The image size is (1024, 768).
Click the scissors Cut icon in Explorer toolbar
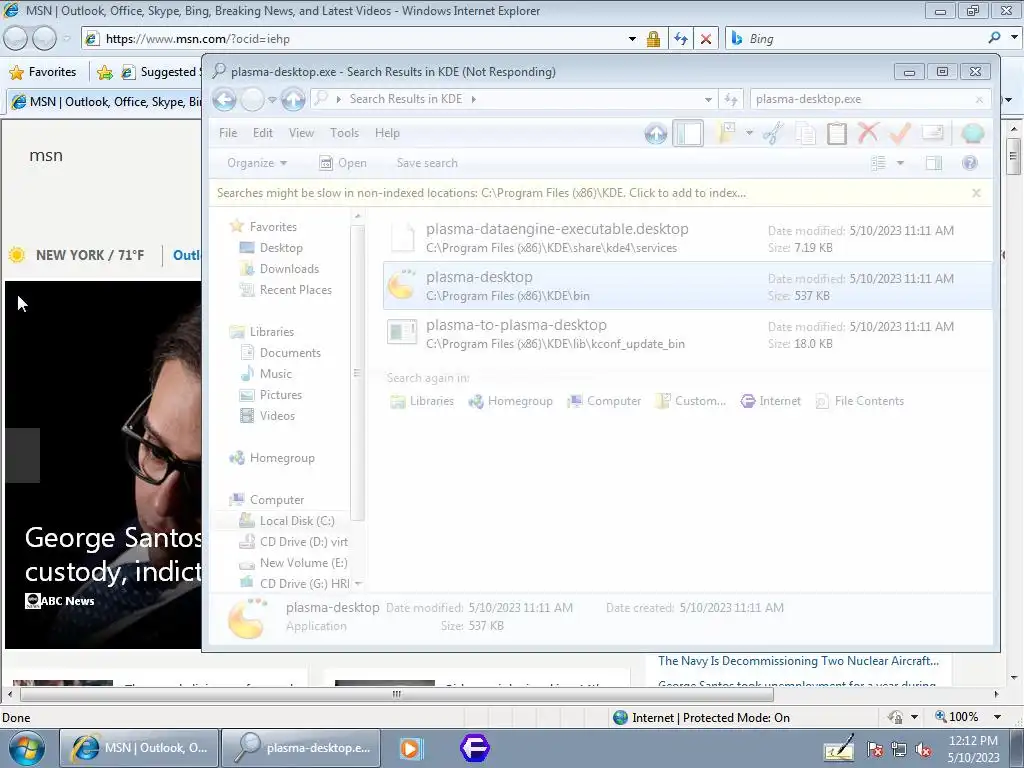(x=773, y=133)
